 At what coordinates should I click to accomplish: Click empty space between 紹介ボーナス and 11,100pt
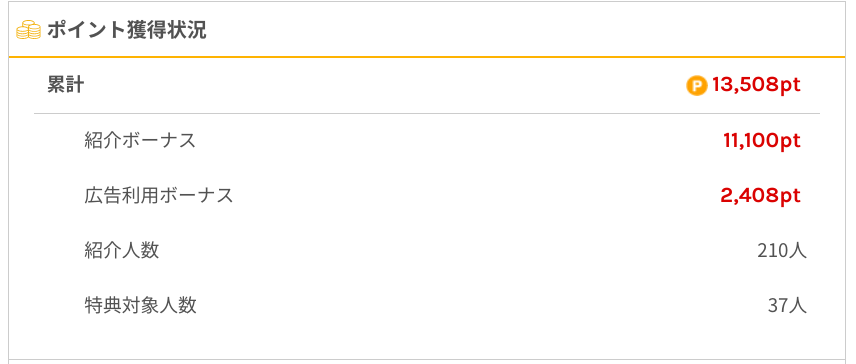pyautogui.click(x=459, y=141)
